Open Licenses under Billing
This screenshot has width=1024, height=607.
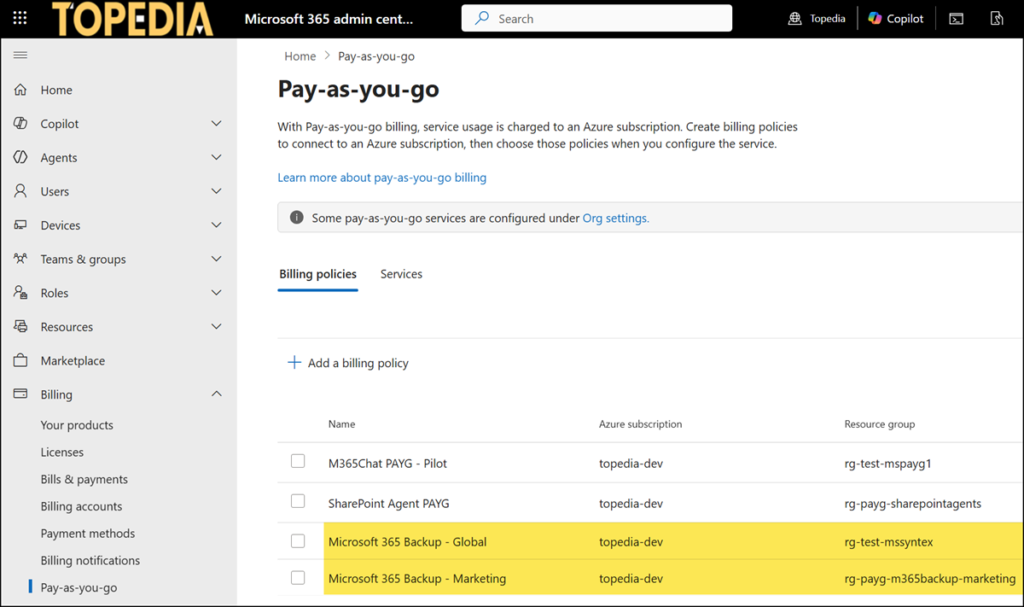[62, 452]
